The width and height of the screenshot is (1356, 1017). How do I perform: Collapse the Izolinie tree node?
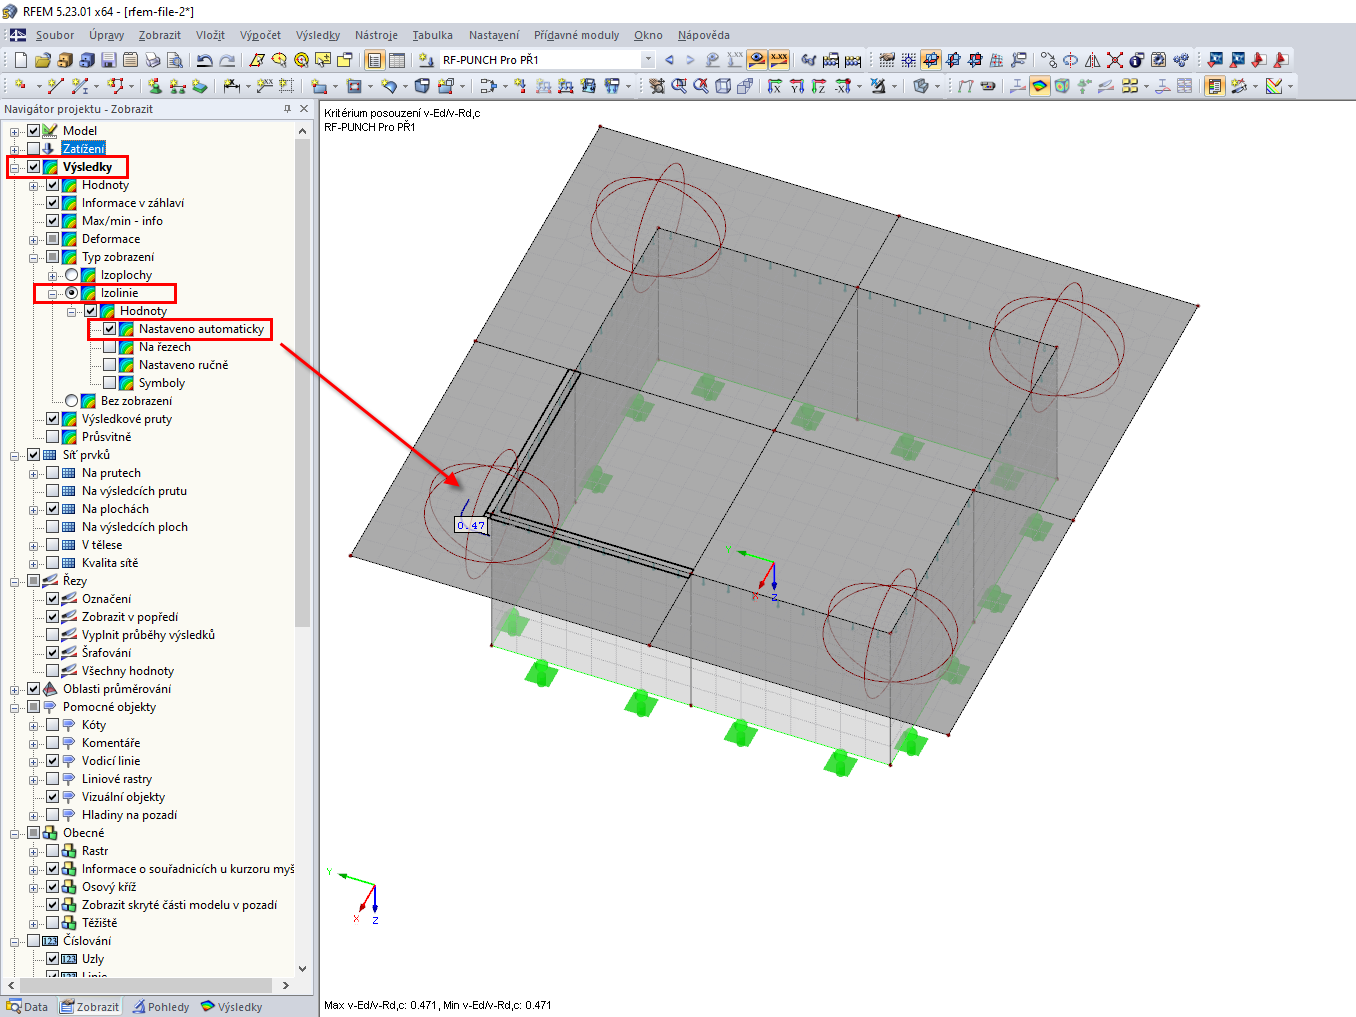[53, 293]
